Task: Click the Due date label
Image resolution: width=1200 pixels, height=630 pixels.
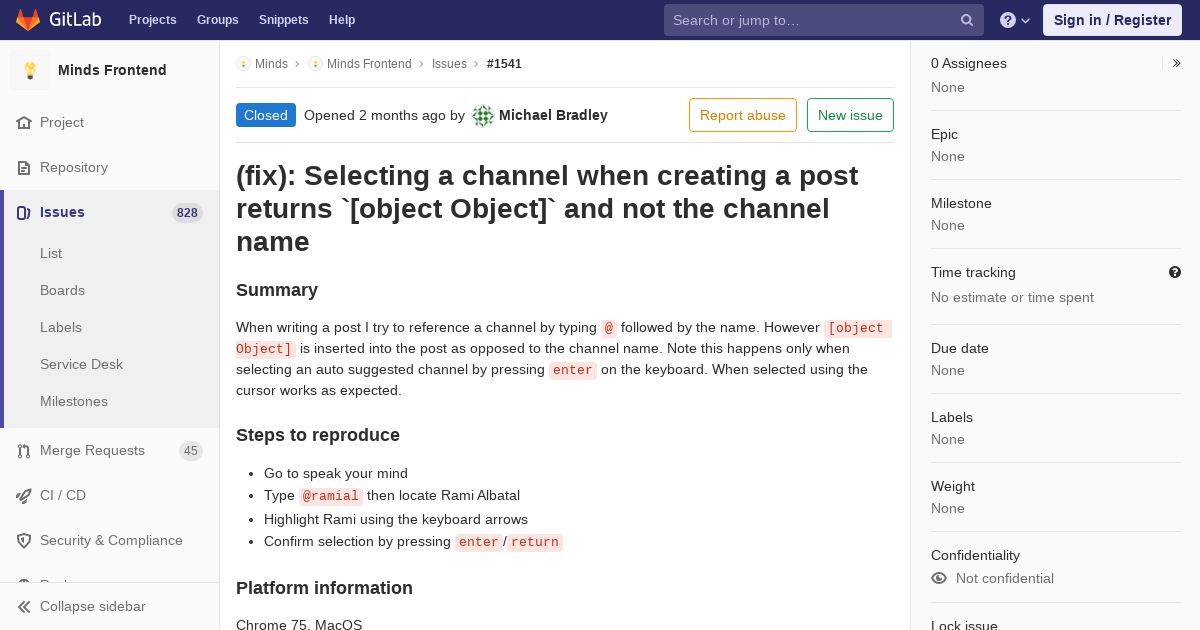Action: pyautogui.click(x=960, y=348)
